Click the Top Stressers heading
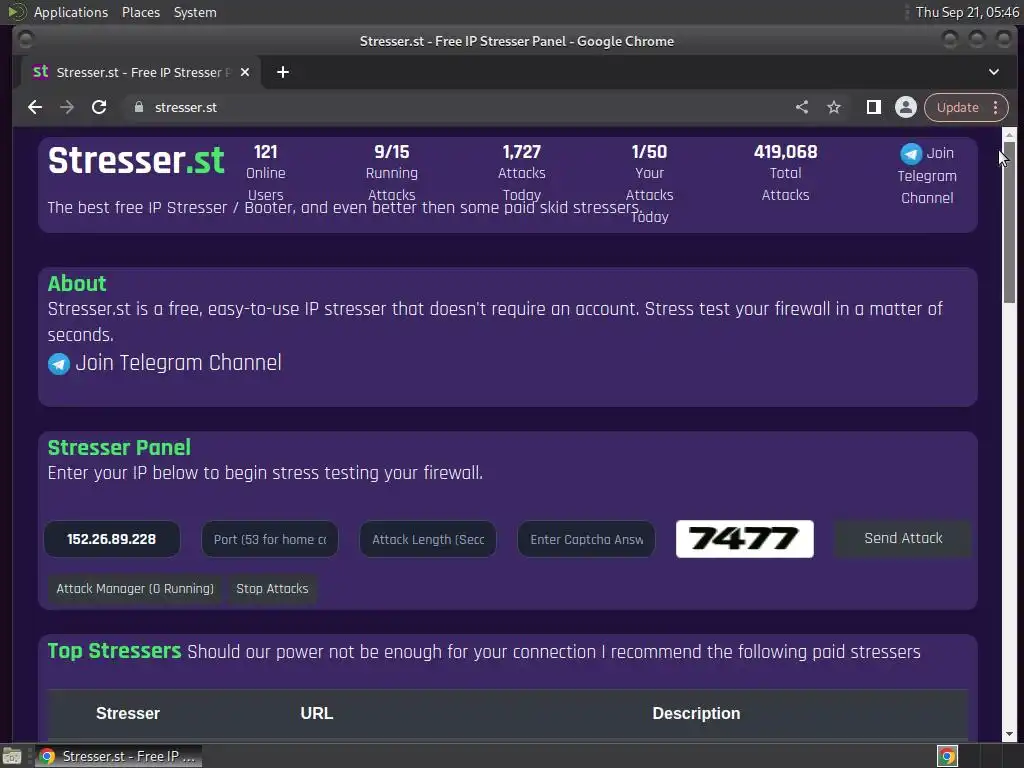 (x=114, y=651)
